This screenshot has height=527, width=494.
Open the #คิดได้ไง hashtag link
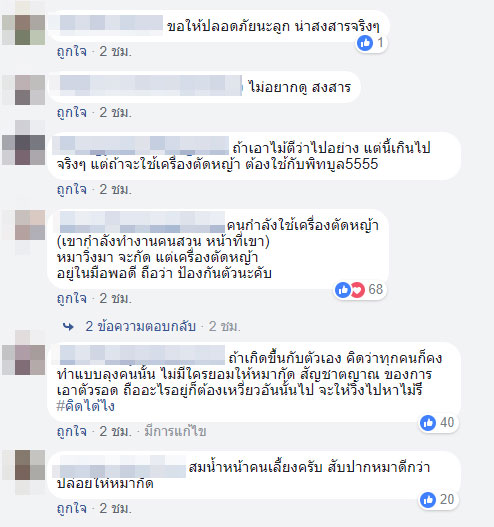click(x=86, y=406)
